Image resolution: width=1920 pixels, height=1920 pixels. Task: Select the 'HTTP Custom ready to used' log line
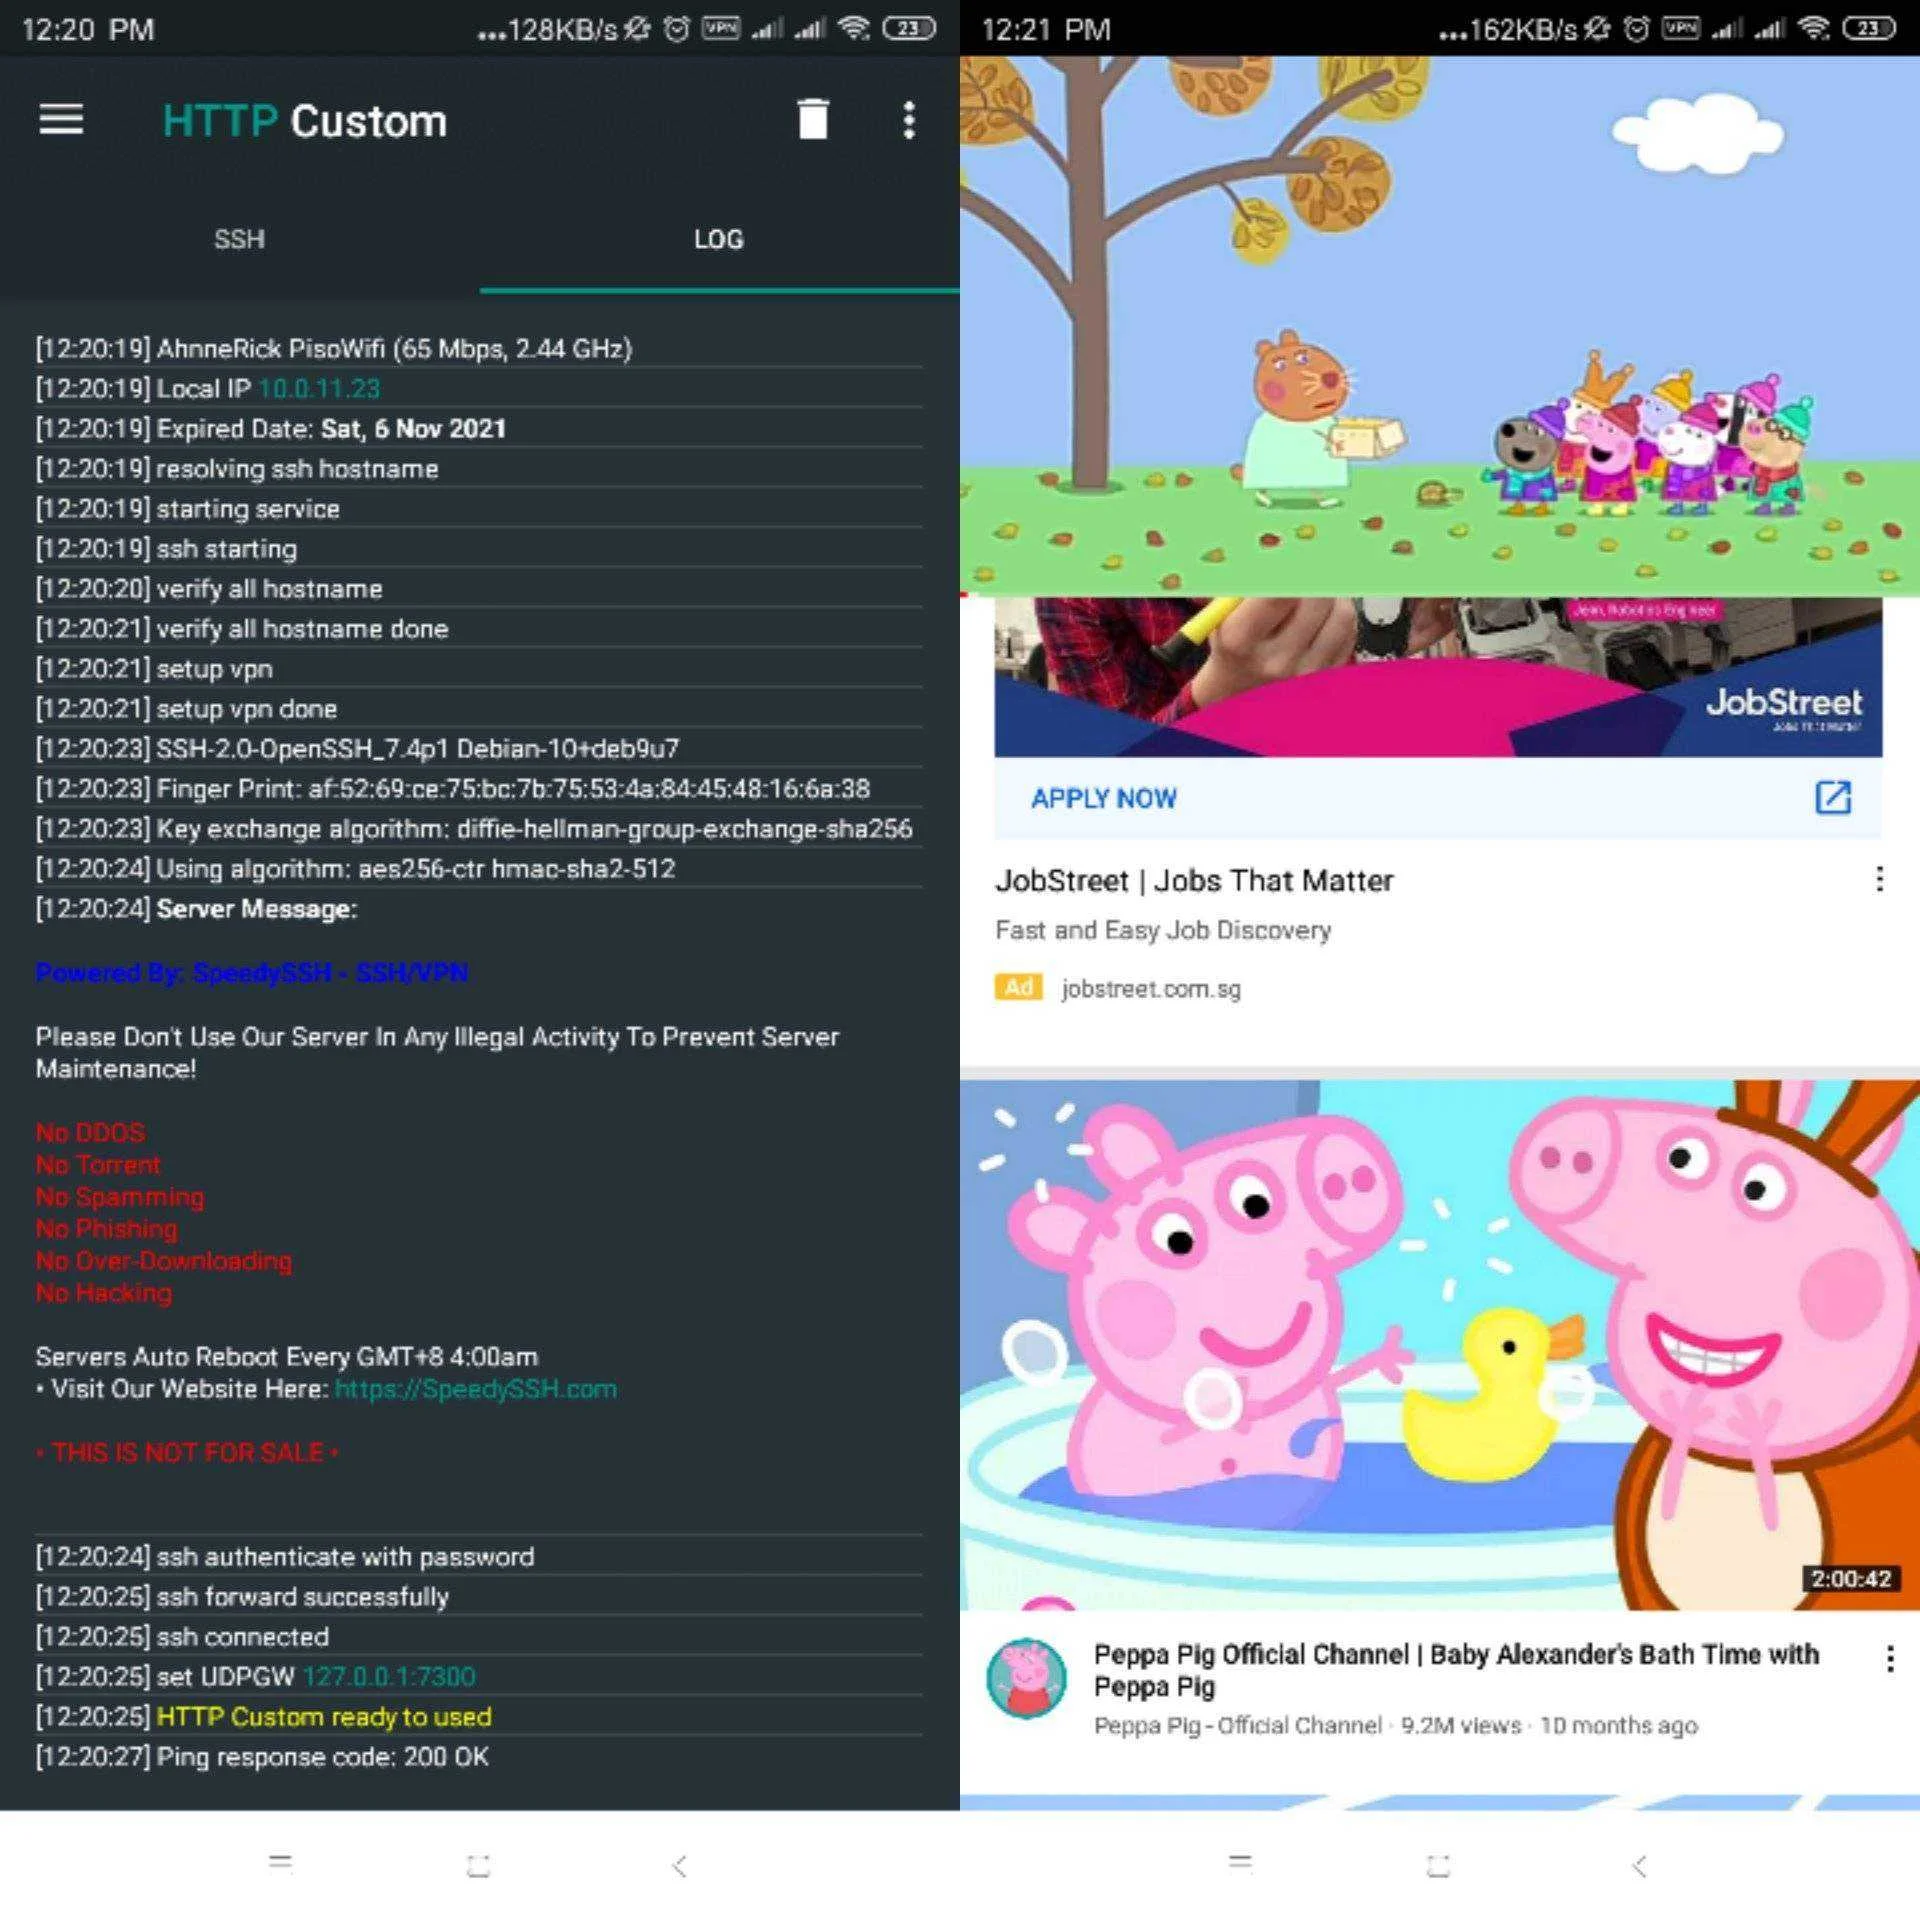click(264, 1716)
